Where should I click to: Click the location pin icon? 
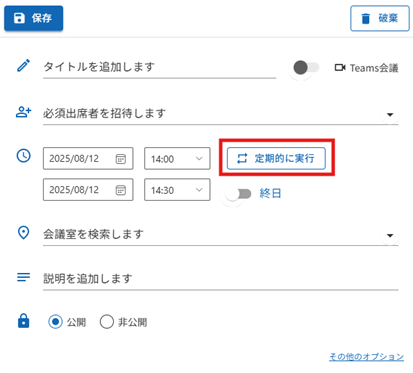[x=23, y=233]
